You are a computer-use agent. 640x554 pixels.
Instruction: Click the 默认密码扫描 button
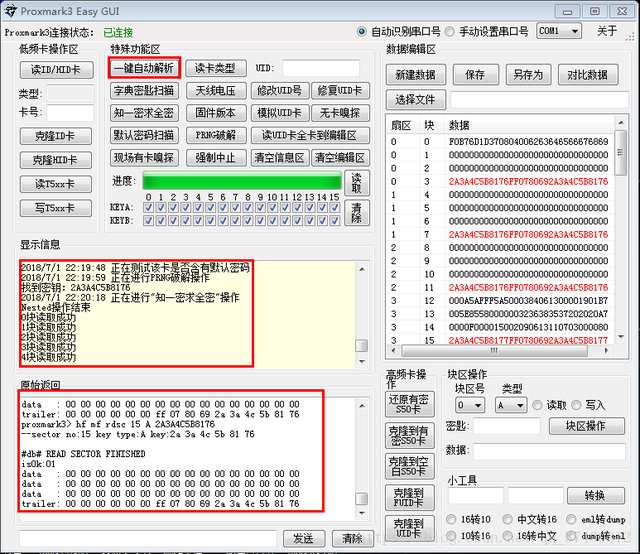tap(144, 135)
